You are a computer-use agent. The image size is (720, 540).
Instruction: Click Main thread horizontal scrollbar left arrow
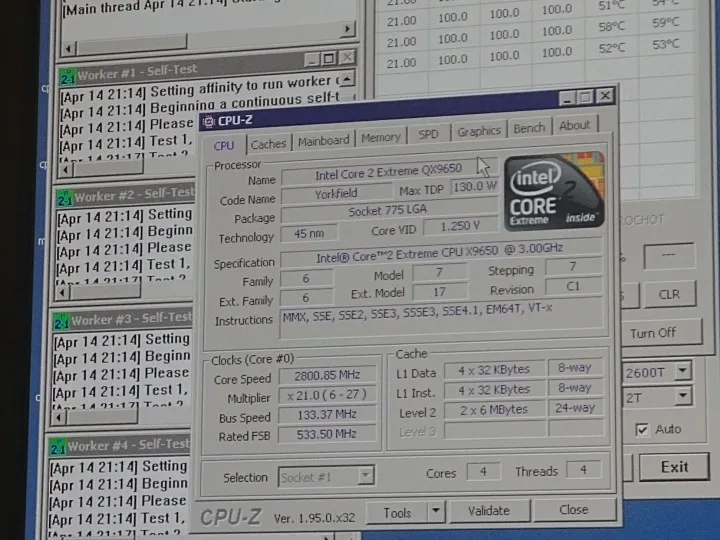point(68,48)
